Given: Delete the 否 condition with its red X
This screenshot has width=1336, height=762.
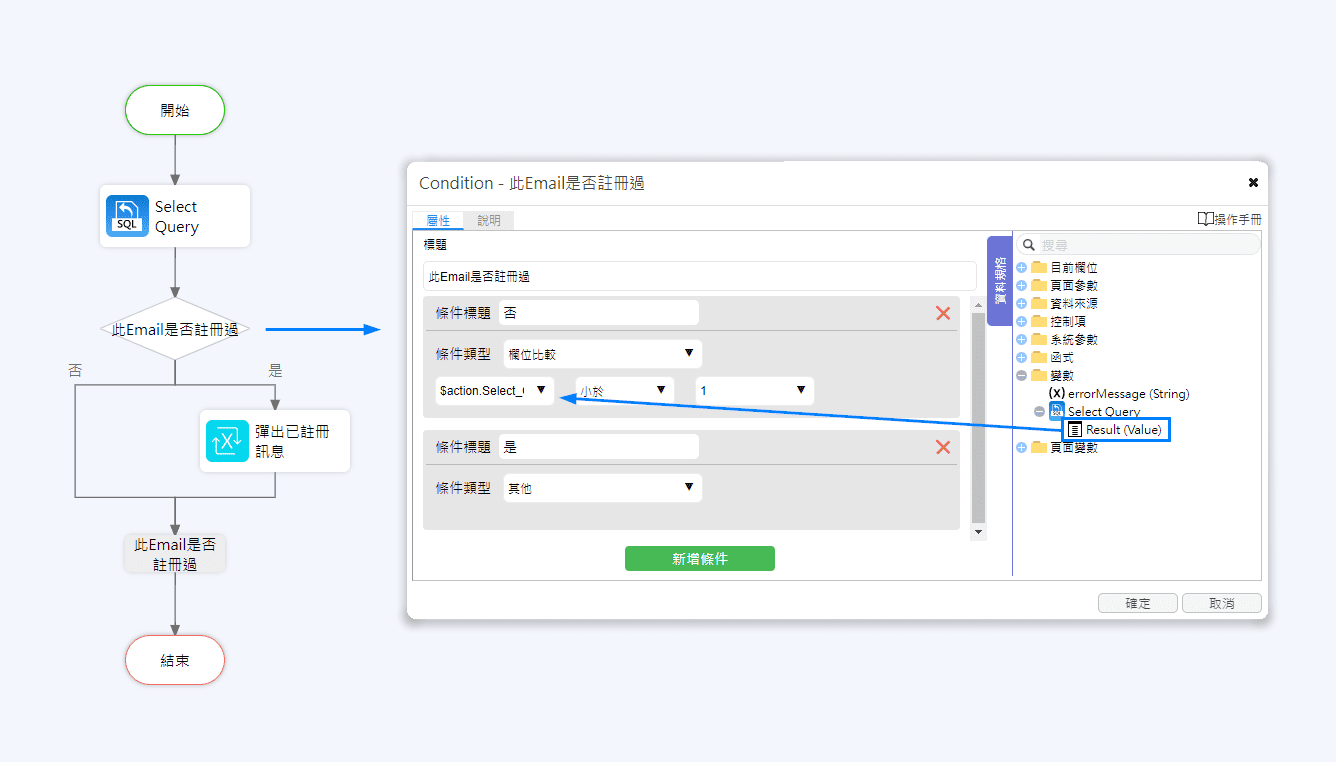Looking at the screenshot, I should click(943, 313).
